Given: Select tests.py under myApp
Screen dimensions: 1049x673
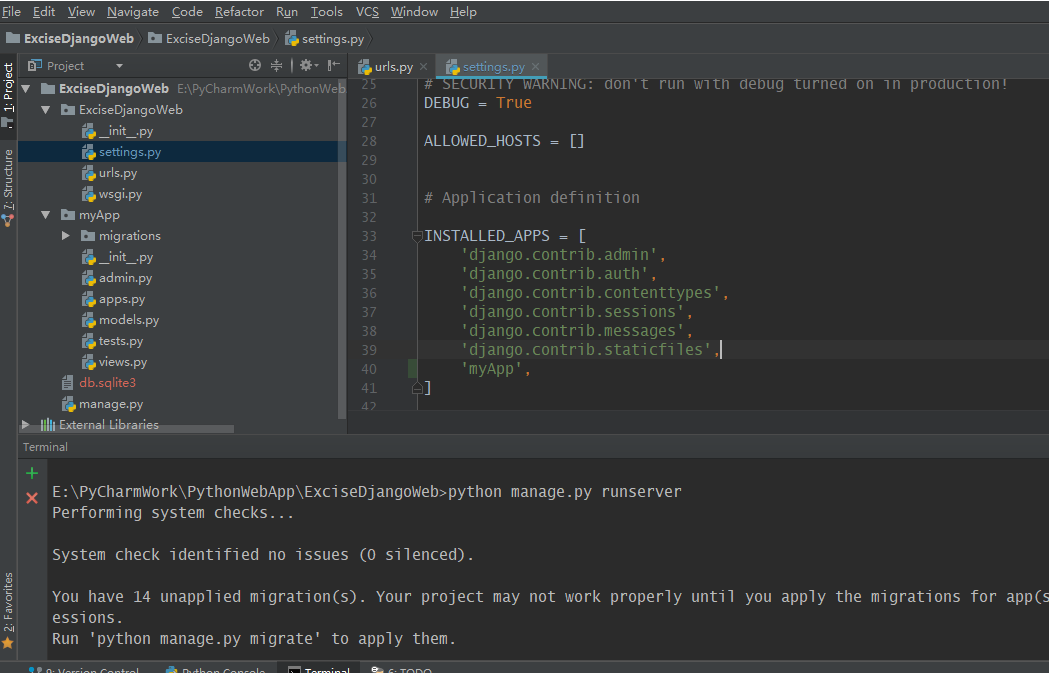Looking at the screenshot, I should pos(120,341).
